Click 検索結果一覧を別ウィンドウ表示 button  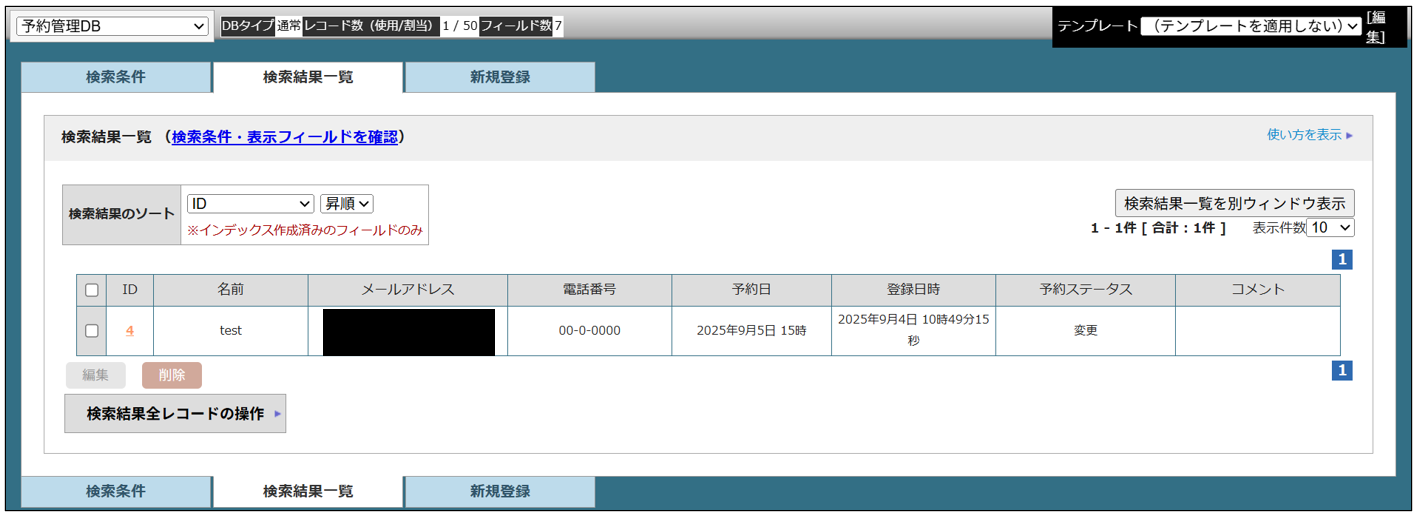pyautogui.click(x=1235, y=203)
